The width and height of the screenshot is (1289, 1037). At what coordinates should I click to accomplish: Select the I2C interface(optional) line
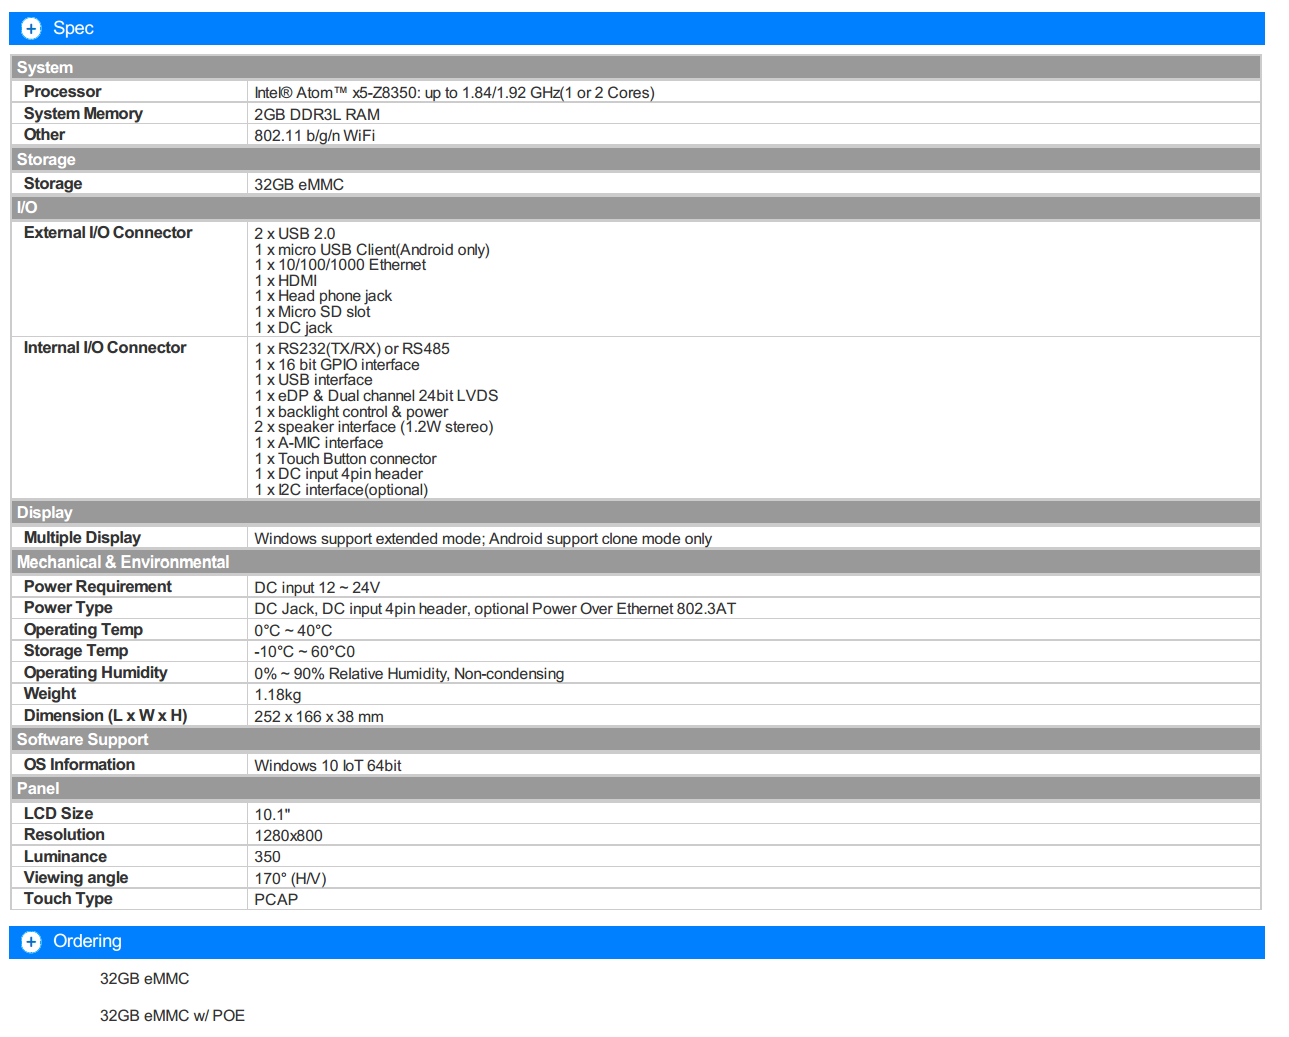pyautogui.click(x=341, y=490)
